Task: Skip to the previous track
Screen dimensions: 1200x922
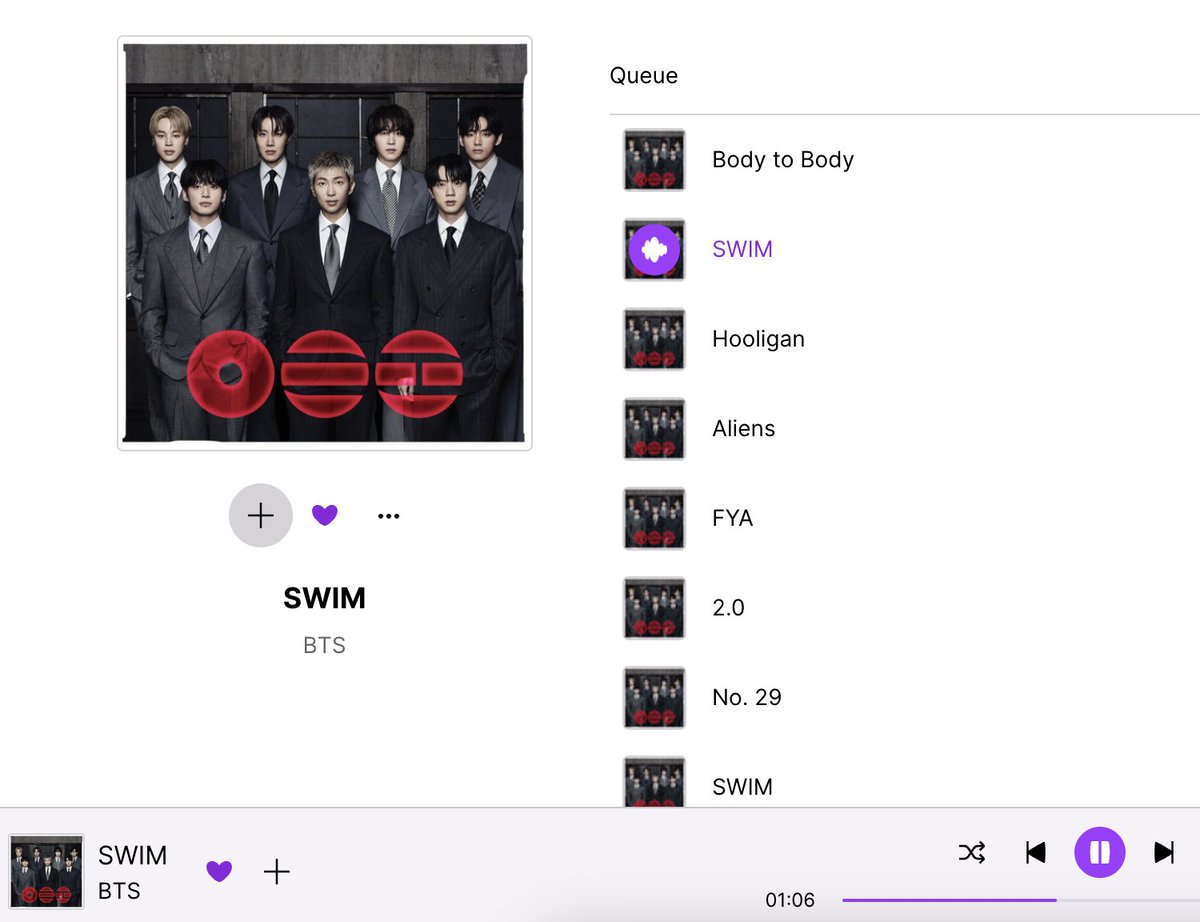Action: click(1036, 852)
